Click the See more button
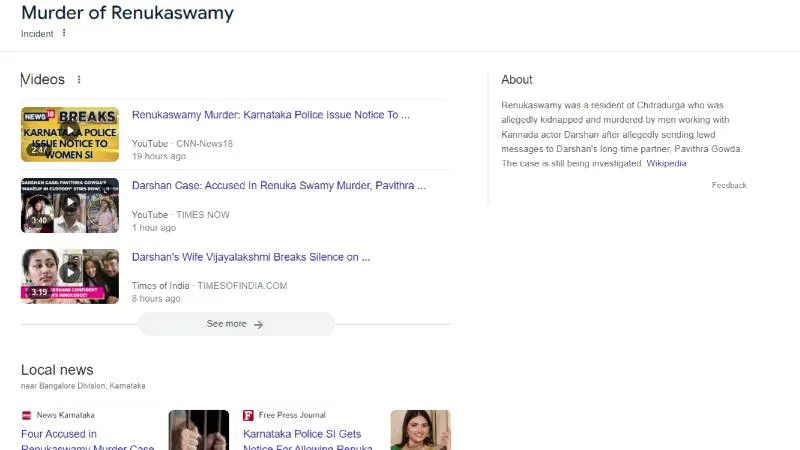Viewport: 800px width, 450px height. [236, 324]
